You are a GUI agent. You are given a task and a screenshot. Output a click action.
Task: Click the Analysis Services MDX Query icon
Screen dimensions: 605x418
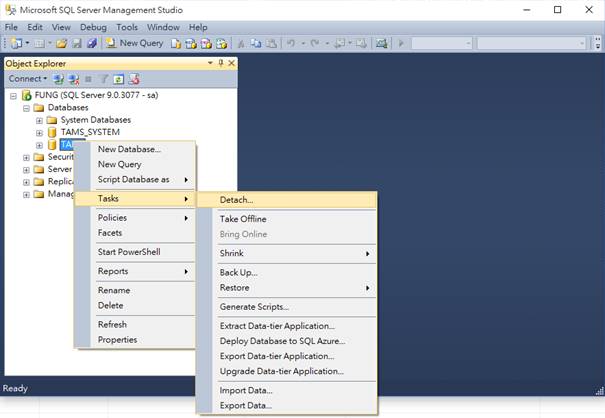[191, 44]
